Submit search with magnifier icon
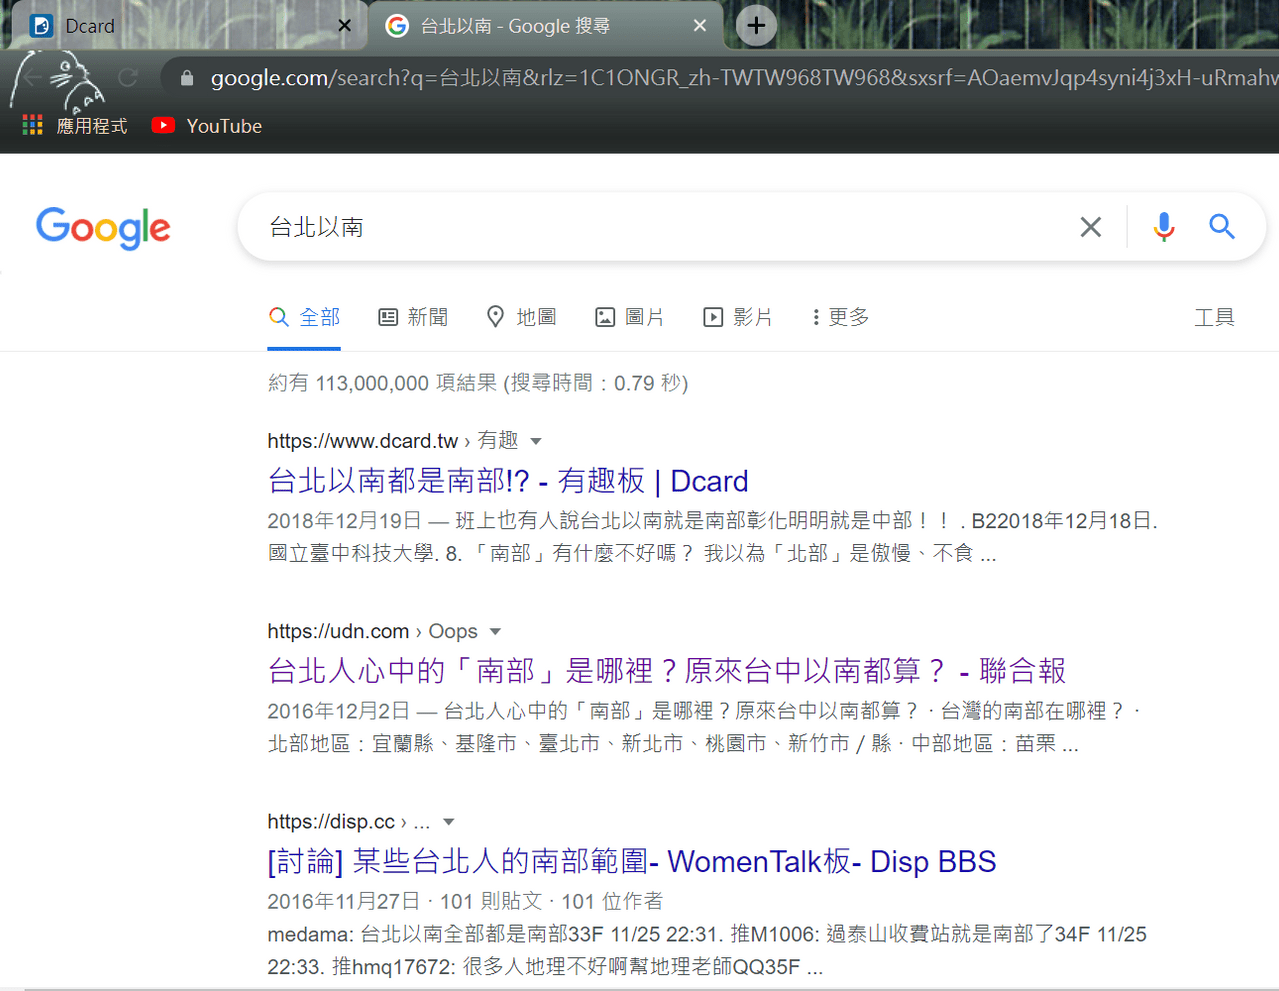The image size is (1279, 991). tap(1221, 227)
